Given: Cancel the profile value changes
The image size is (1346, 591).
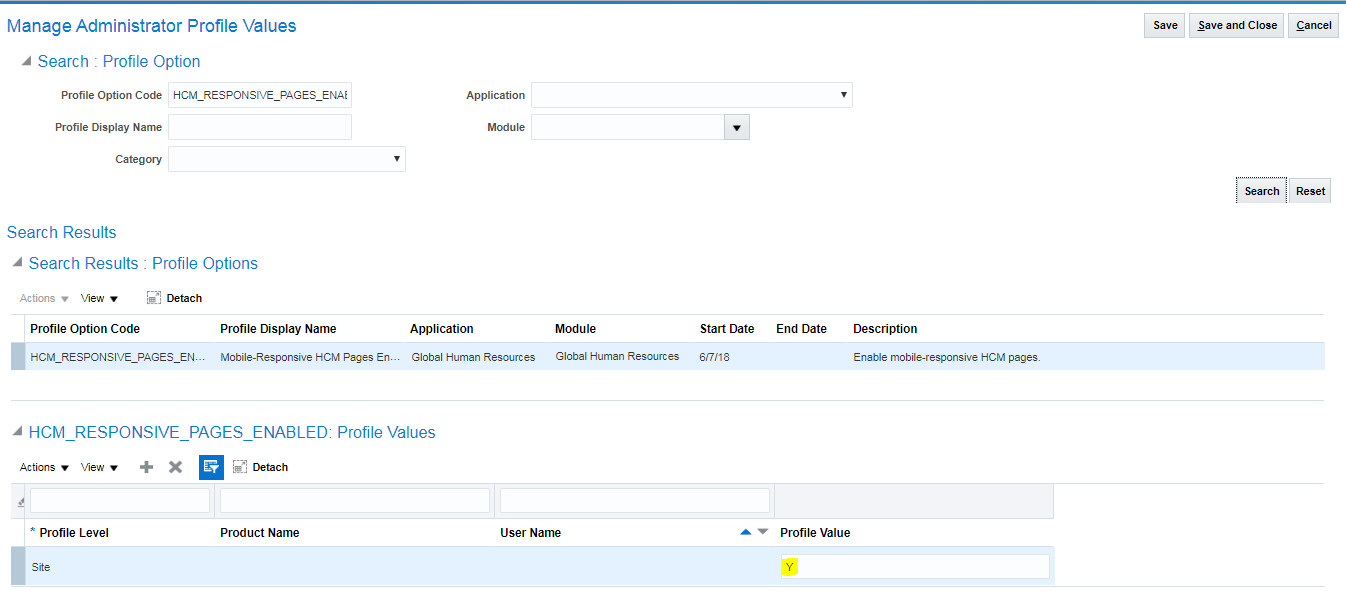Looking at the screenshot, I should point(1313,25).
